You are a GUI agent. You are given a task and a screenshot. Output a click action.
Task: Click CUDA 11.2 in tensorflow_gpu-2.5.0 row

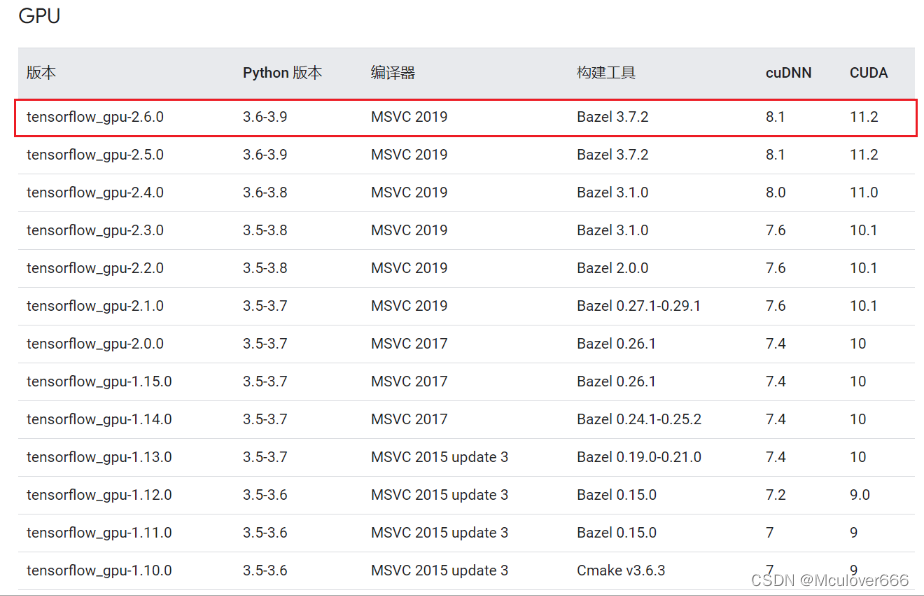tap(864, 154)
